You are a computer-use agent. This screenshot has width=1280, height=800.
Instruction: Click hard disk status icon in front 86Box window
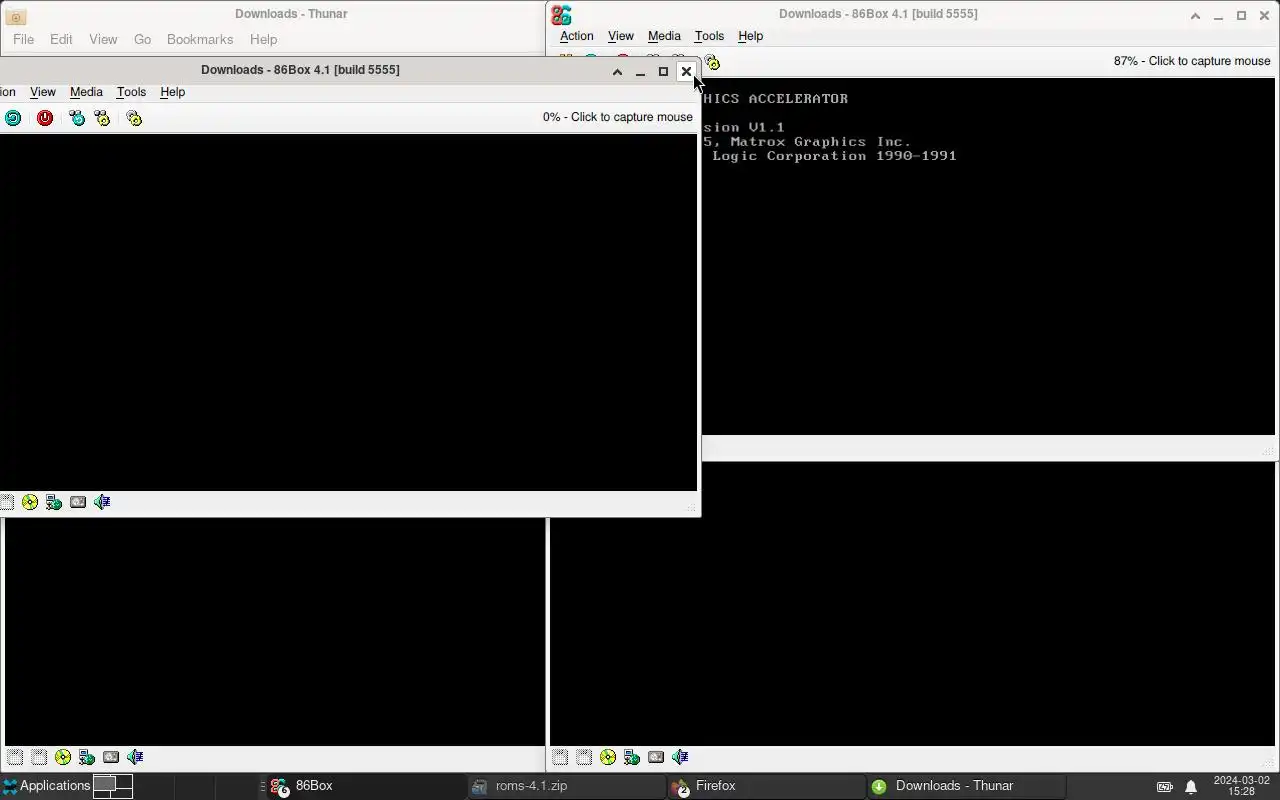pos(78,502)
